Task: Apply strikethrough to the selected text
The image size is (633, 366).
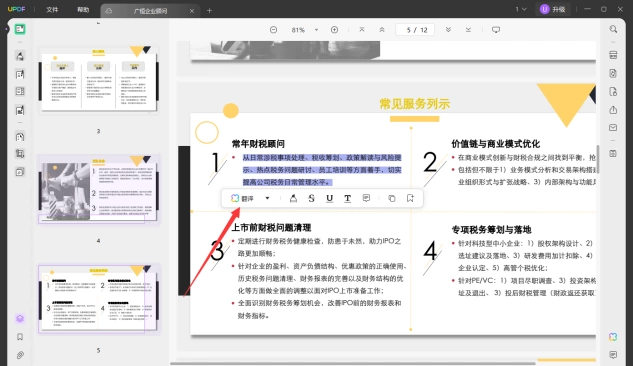Action: pos(311,198)
